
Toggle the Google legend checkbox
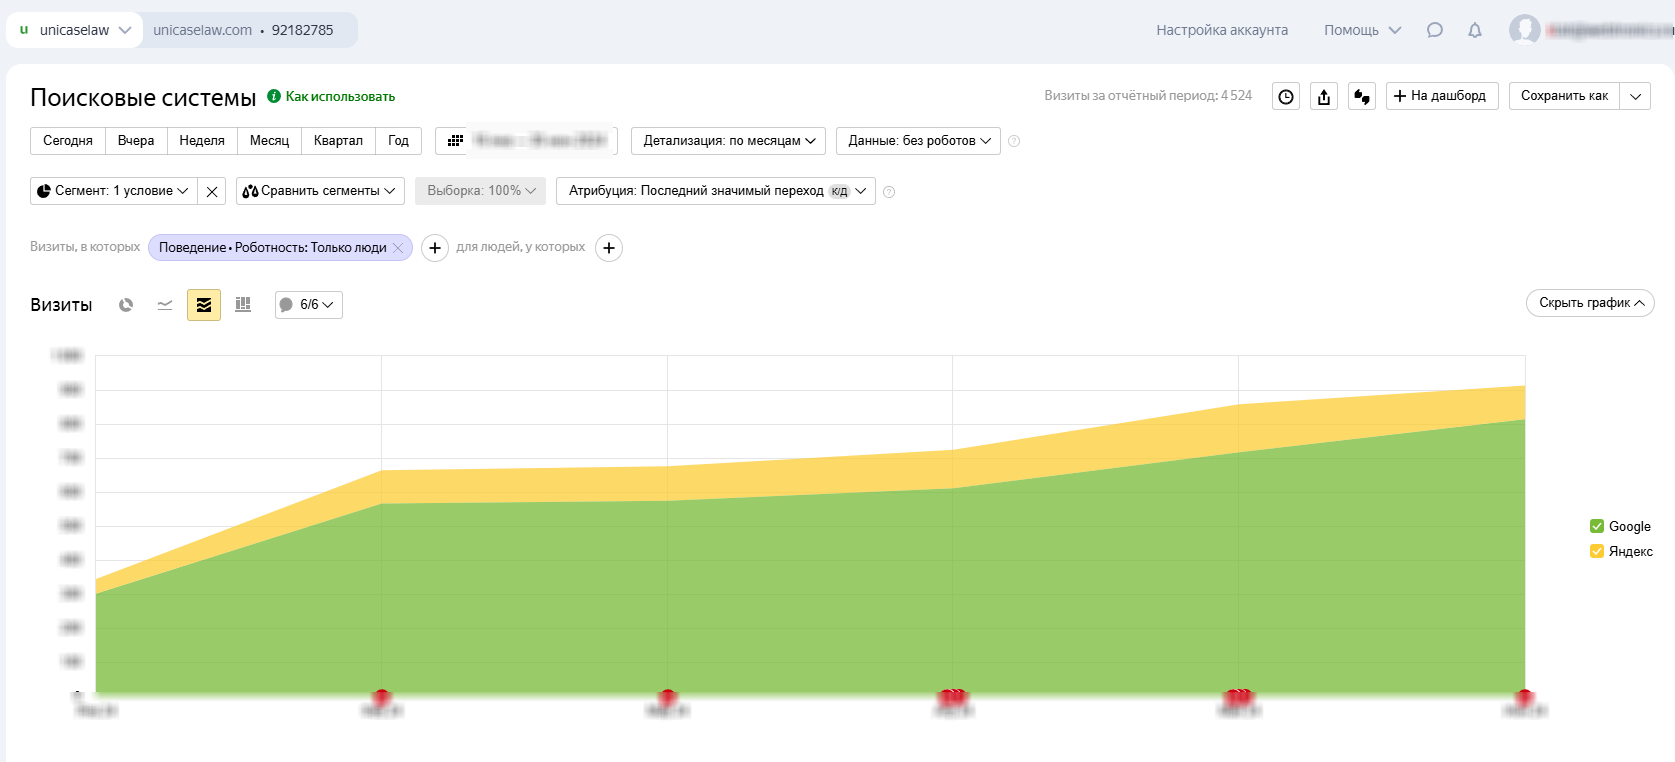[x=1597, y=526]
